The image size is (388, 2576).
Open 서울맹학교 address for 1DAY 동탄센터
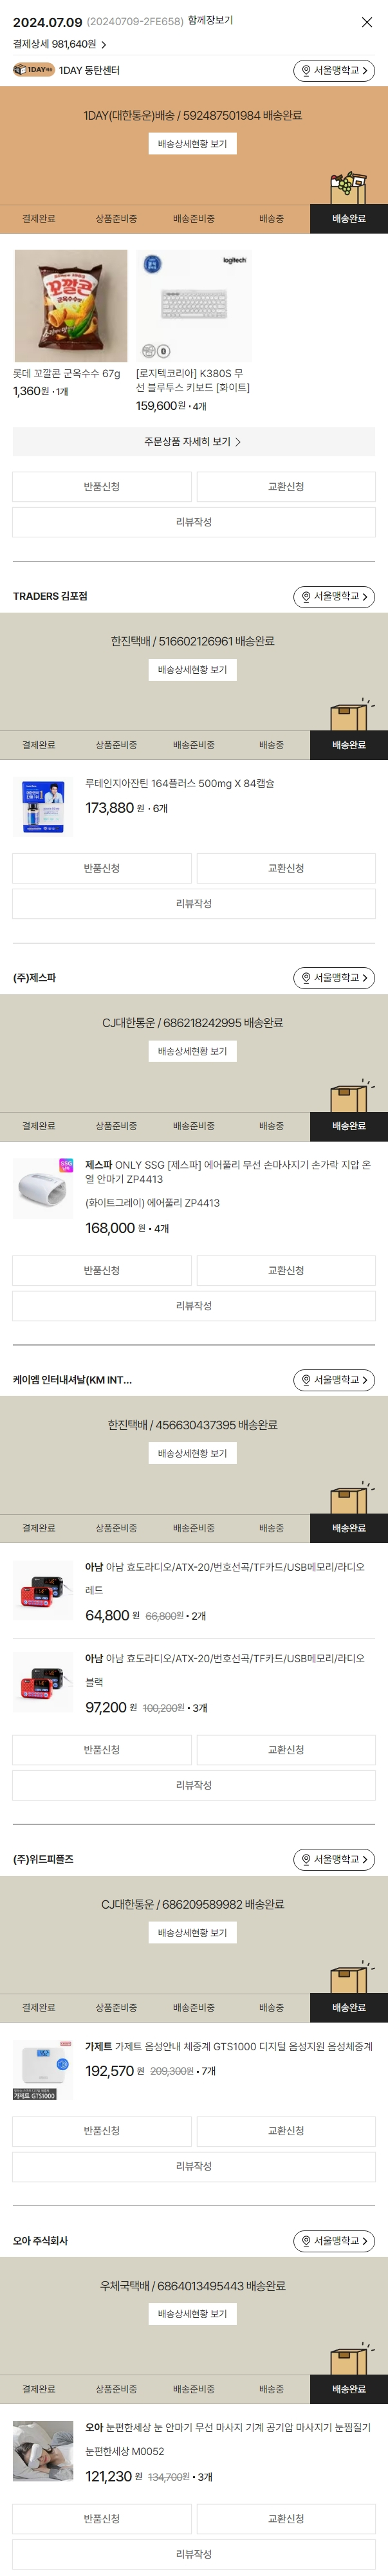(x=333, y=71)
